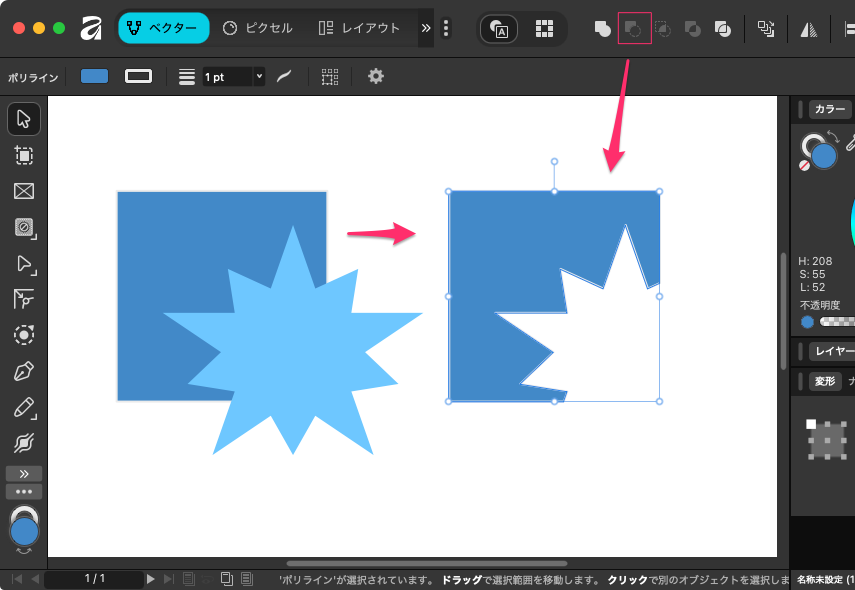Open the stroke width 1 pt dropdown
855x590 pixels.
click(x=260, y=76)
